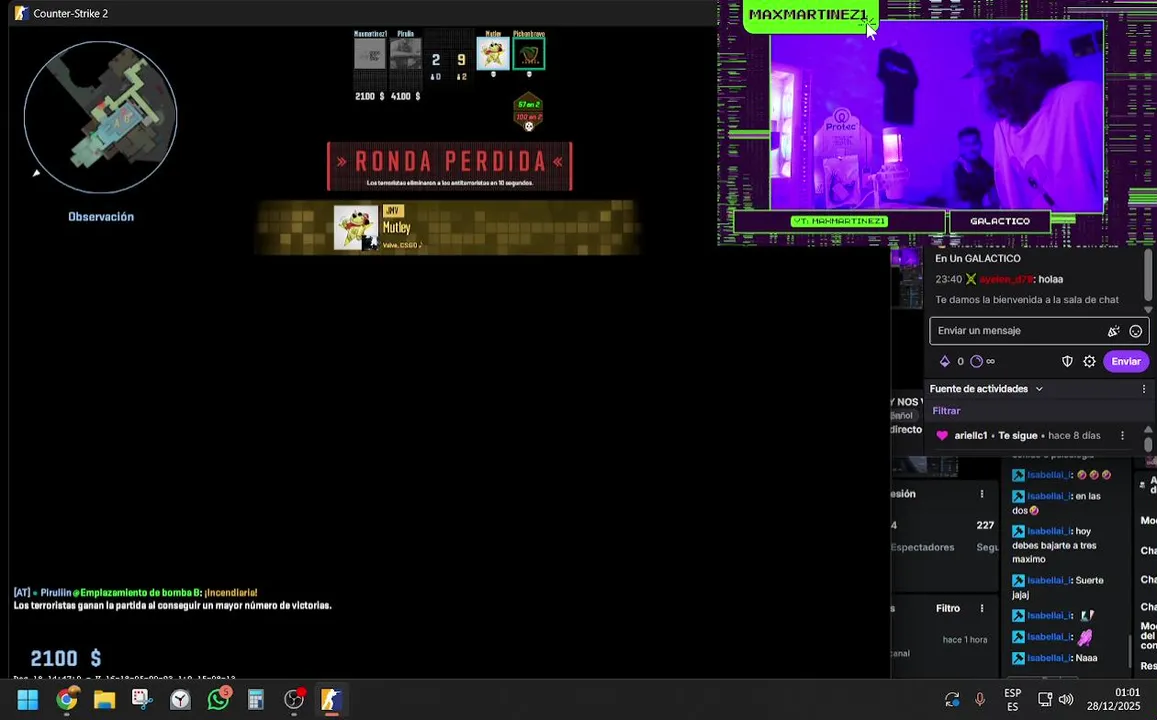This screenshot has height=720, width=1157.
Task: Launch File Explorer from the taskbar
Action: click(x=105, y=699)
